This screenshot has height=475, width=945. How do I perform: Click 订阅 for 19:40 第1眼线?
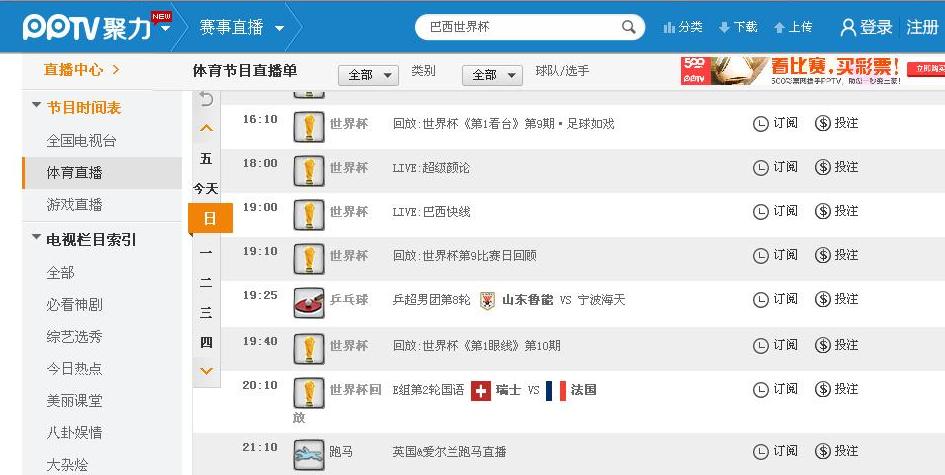[785, 345]
